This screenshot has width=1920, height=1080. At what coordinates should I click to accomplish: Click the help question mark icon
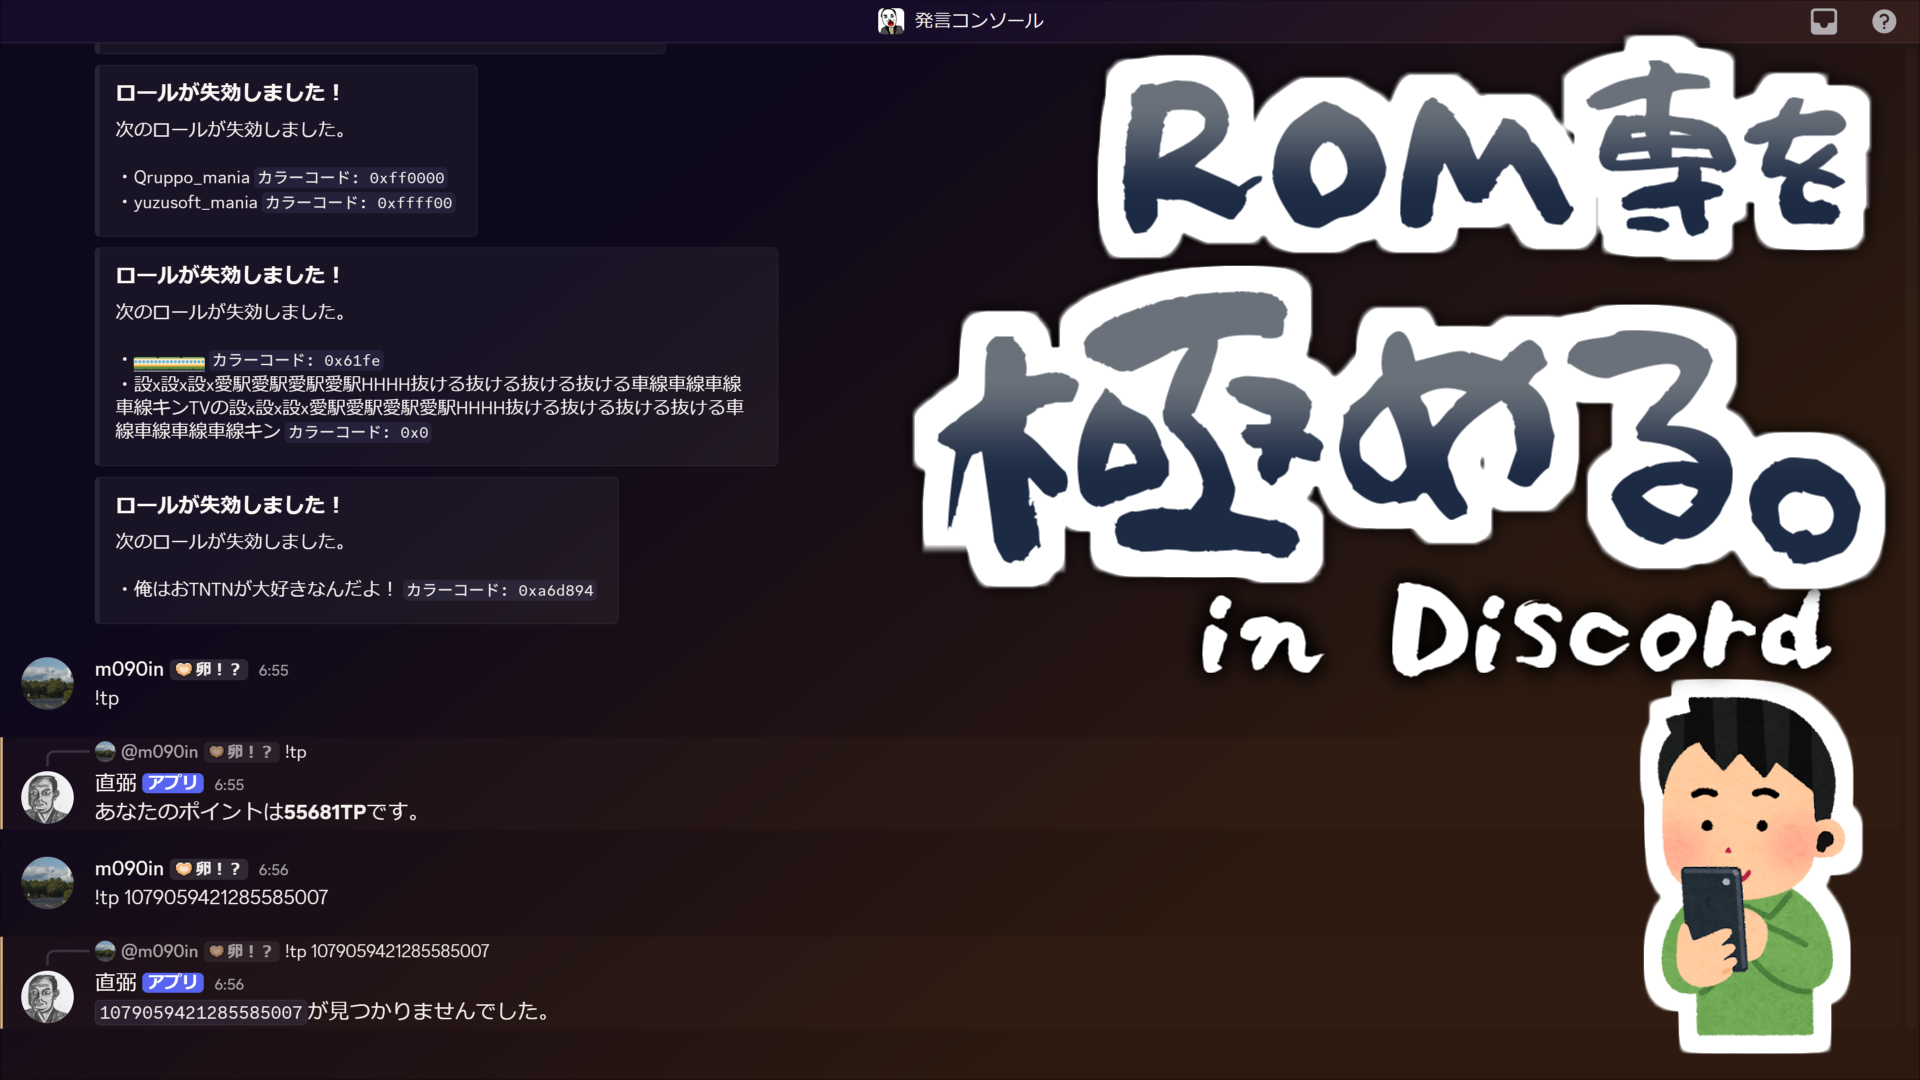pyautogui.click(x=1883, y=21)
